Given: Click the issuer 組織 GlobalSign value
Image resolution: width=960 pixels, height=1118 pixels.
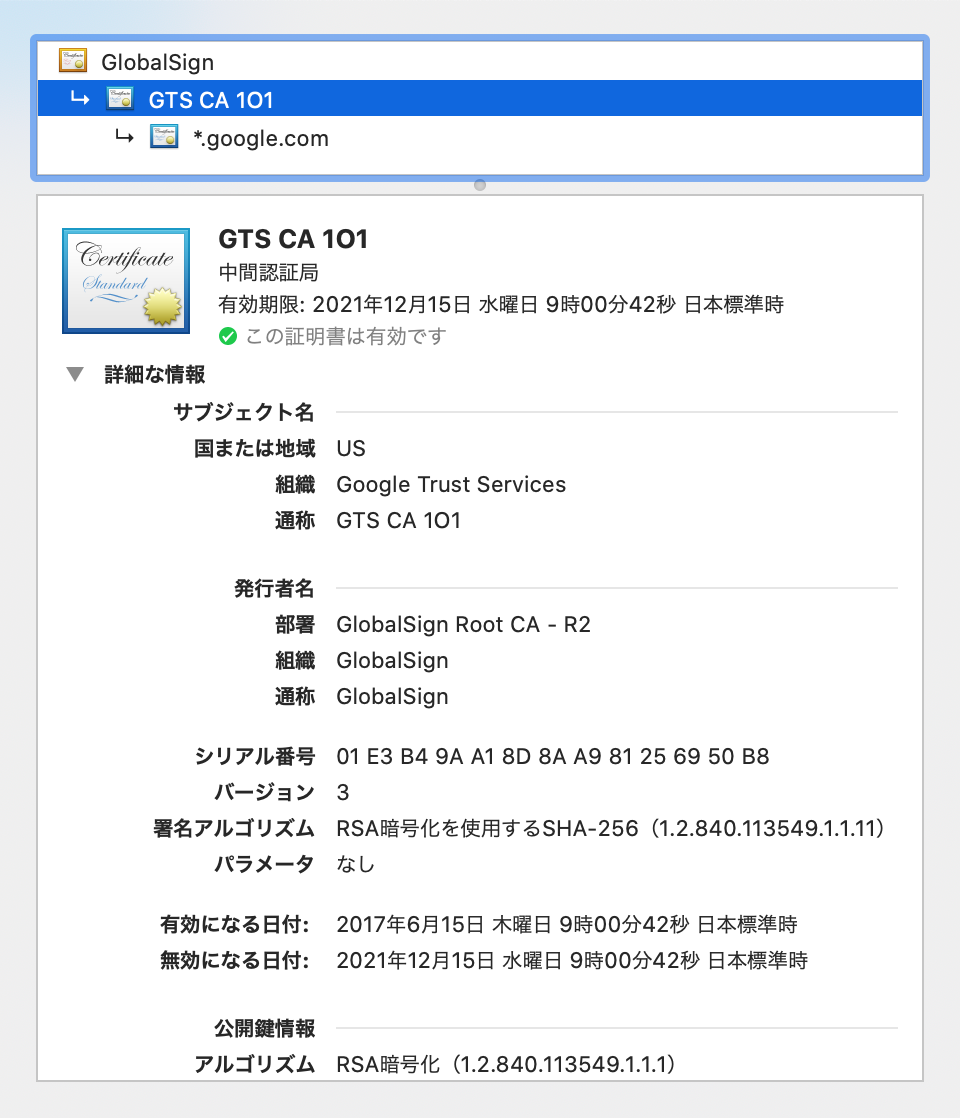Looking at the screenshot, I should (392, 661).
